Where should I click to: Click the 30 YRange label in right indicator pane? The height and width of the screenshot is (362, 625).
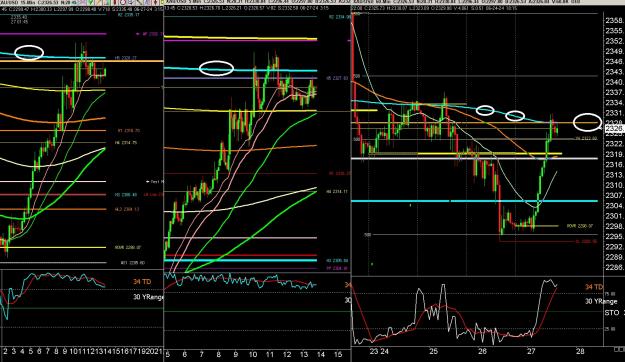pyautogui.click(x=601, y=301)
